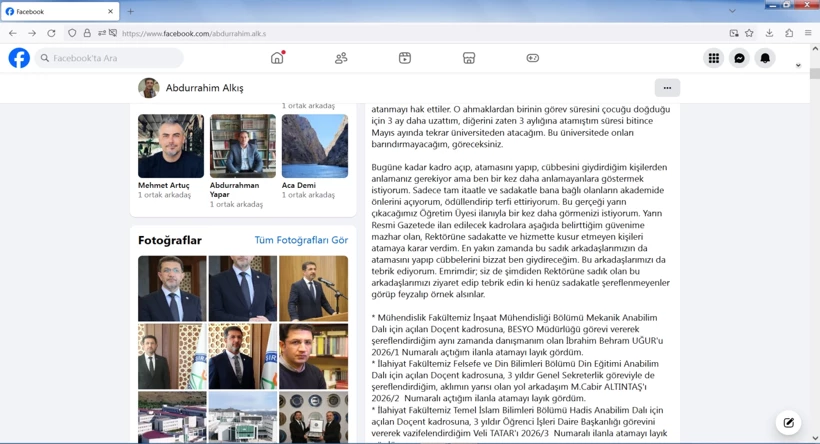The height and width of the screenshot is (444, 820).
Task: Click the tracking protection shield icon
Action: [x=72, y=33]
